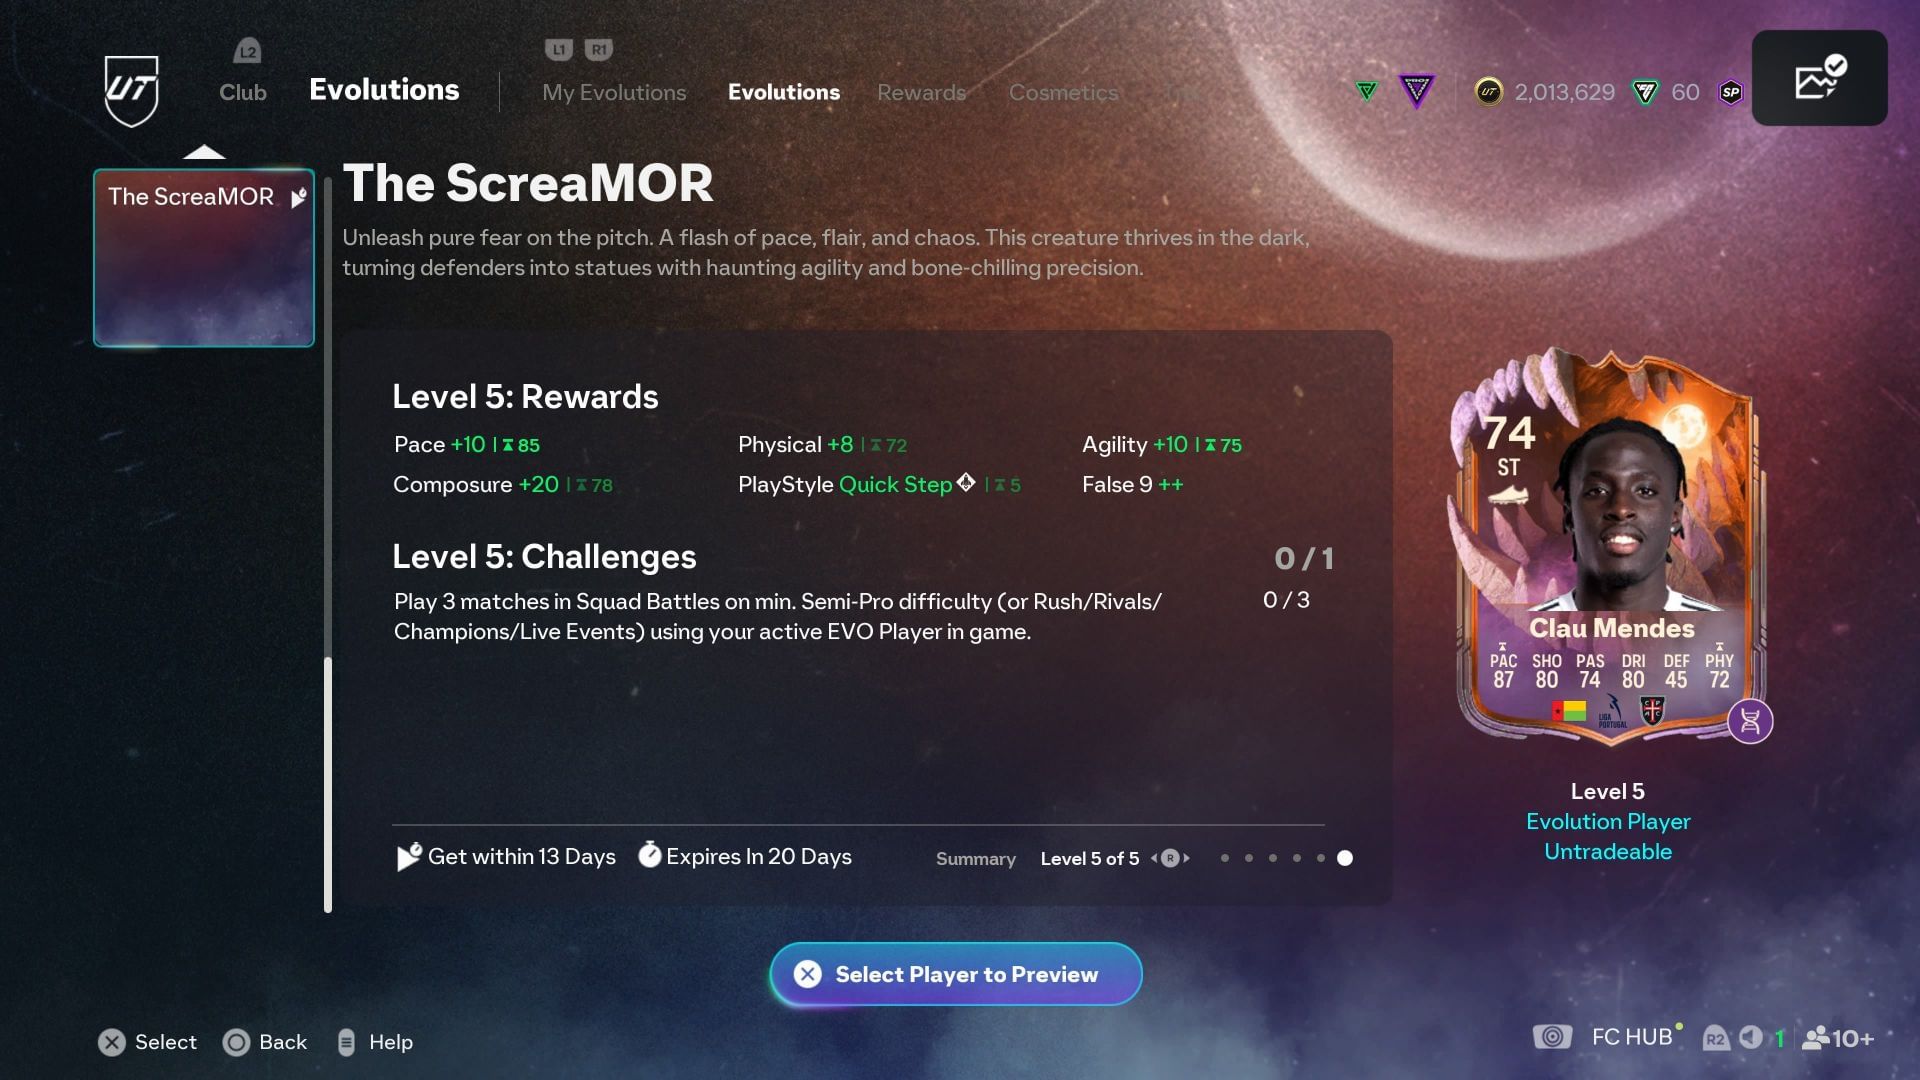Open FC HUB icon
Screen dimensions: 1920x1080
(1552, 1037)
